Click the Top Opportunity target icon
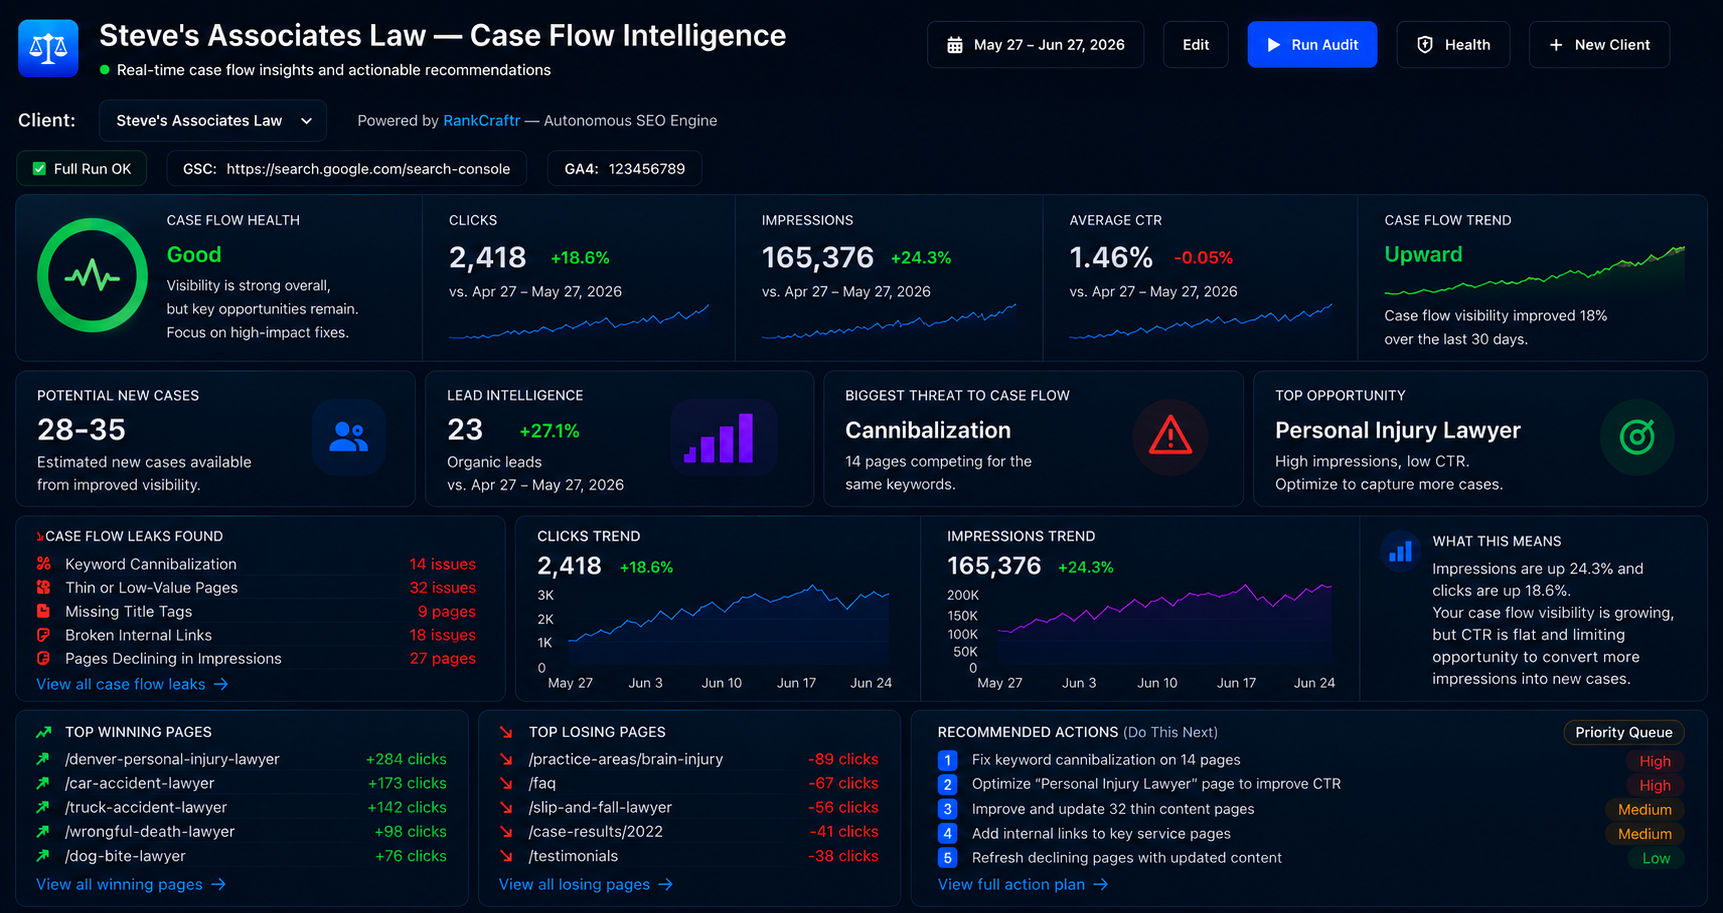The width and height of the screenshot is (1723, 913). (x=1637, y=437)
